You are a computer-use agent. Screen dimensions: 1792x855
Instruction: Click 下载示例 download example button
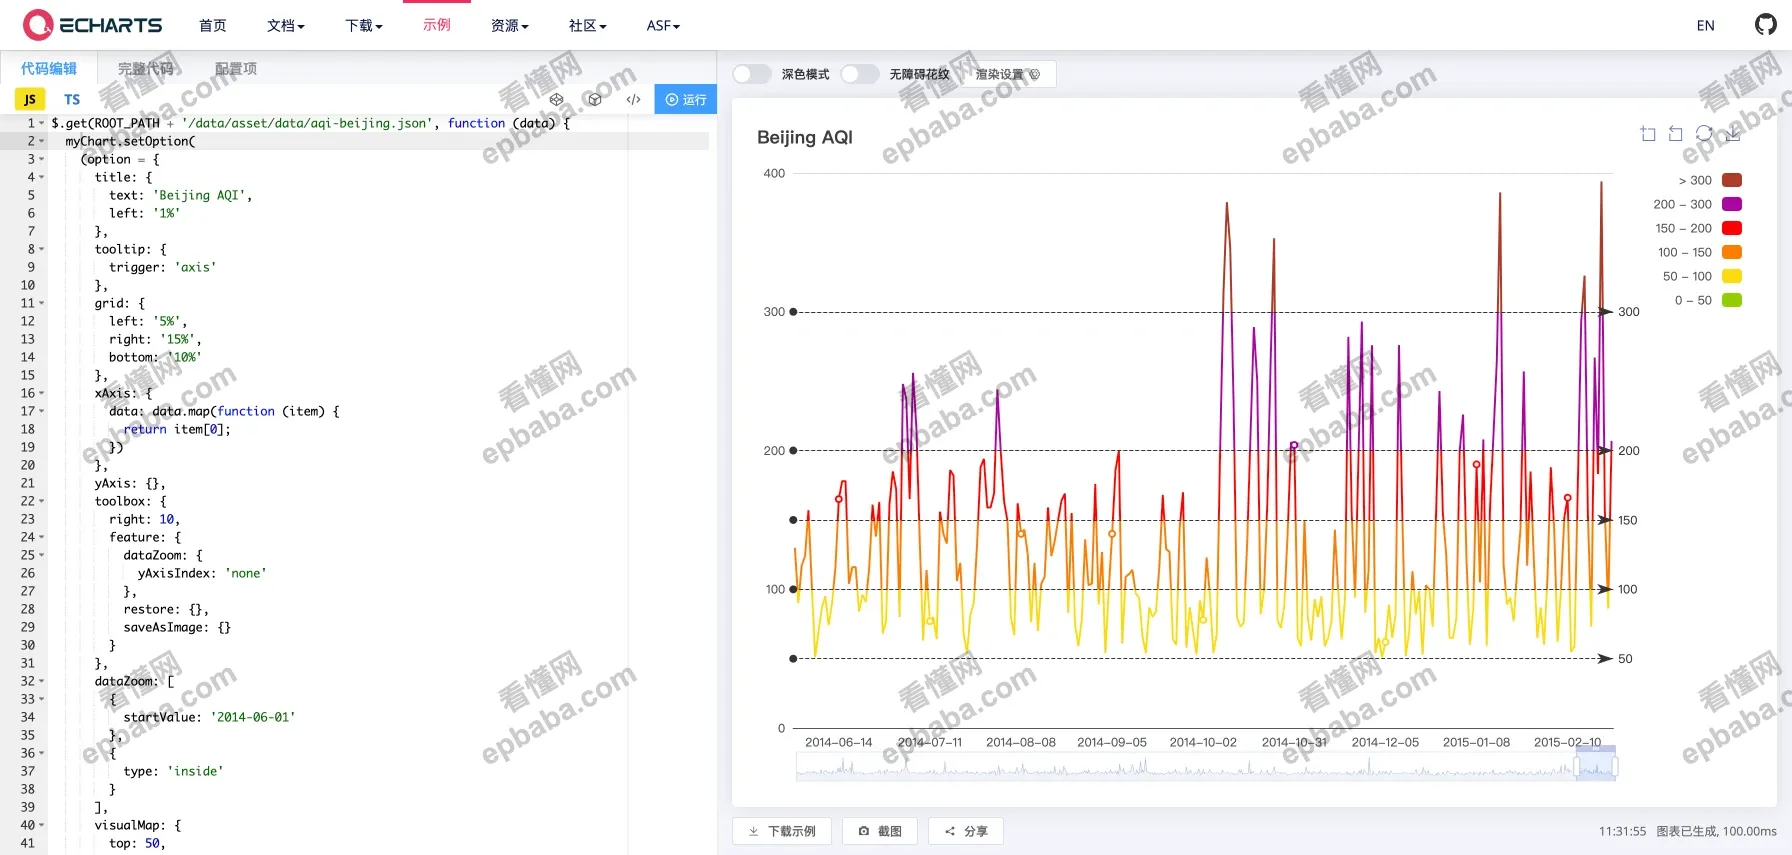pos(783,831)
